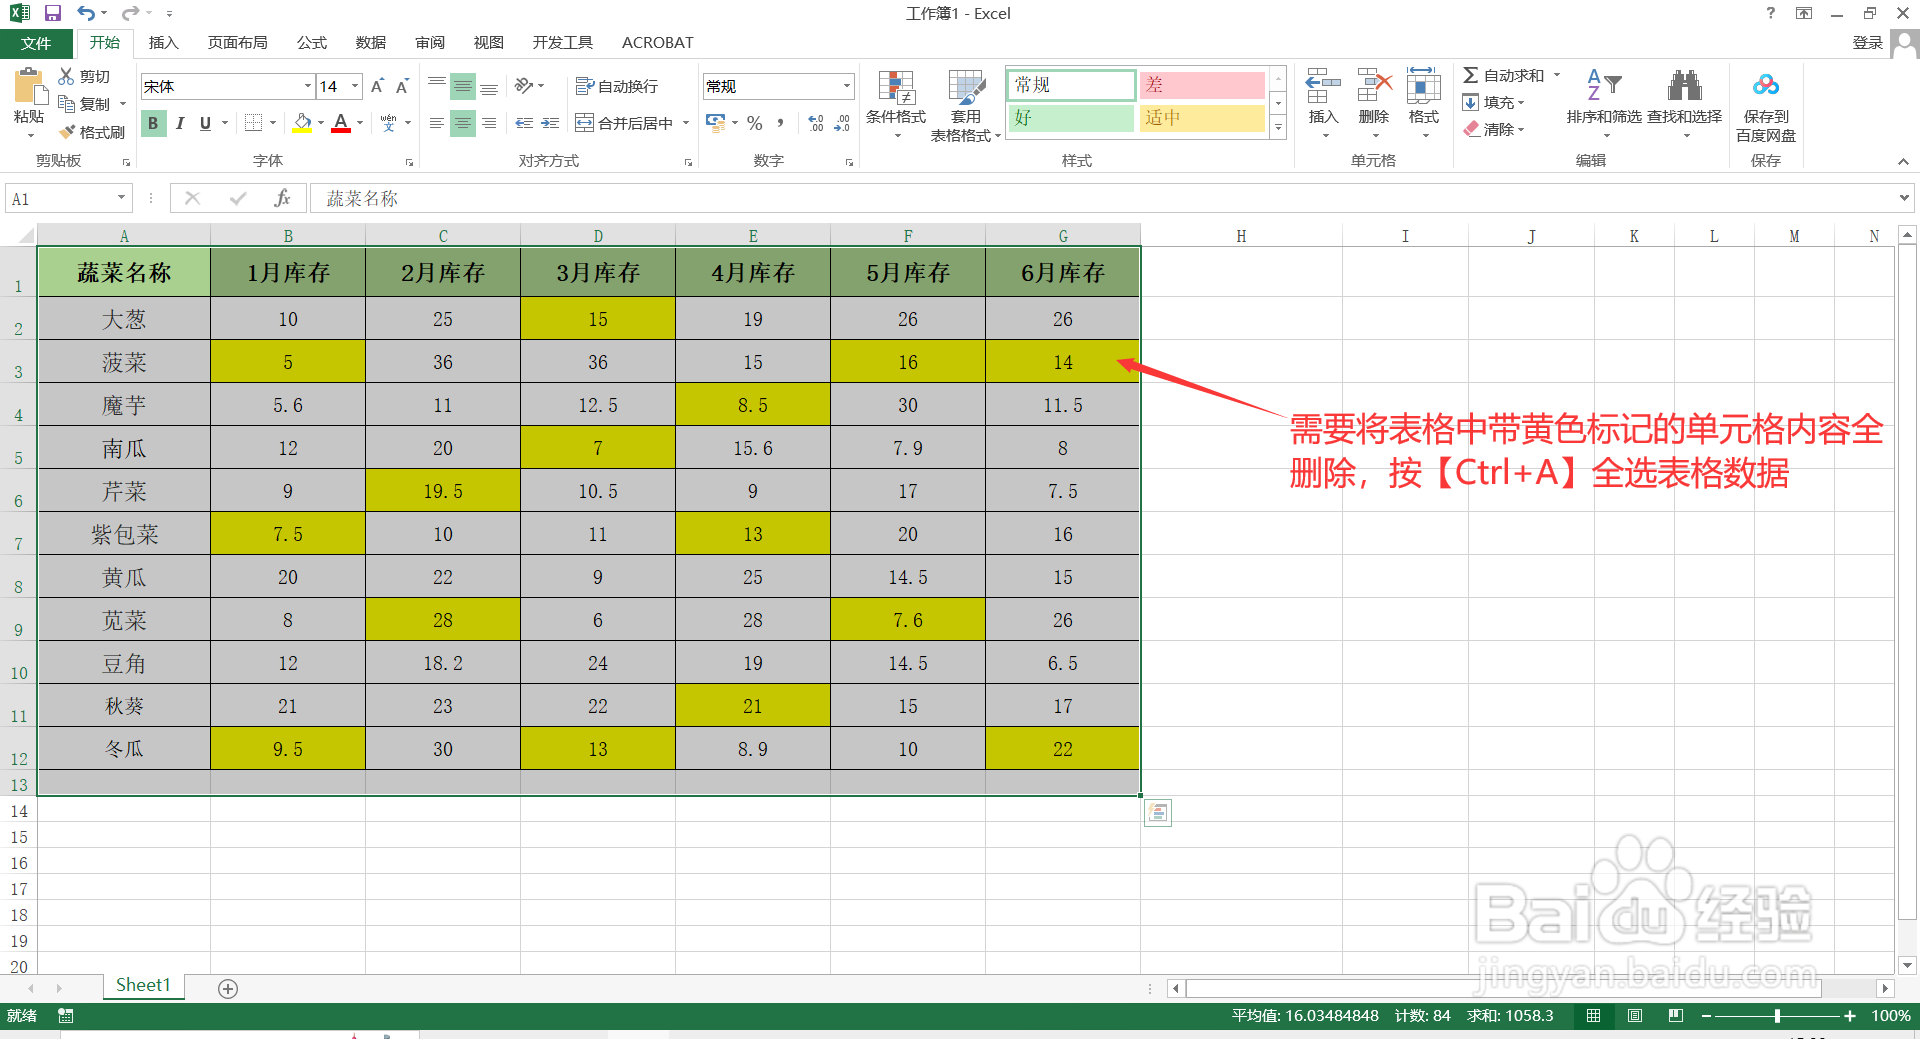The height and width of the screenshot is (1039, 1920).
Task: Add a new sheet with the plus button
Action: [227, 988]
